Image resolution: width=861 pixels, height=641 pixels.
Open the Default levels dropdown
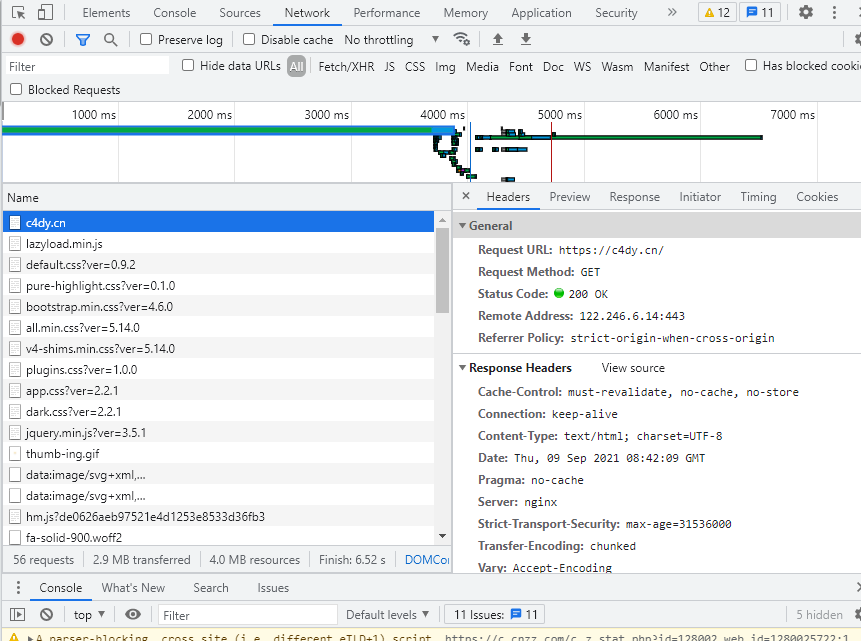[x=387, y=615]
